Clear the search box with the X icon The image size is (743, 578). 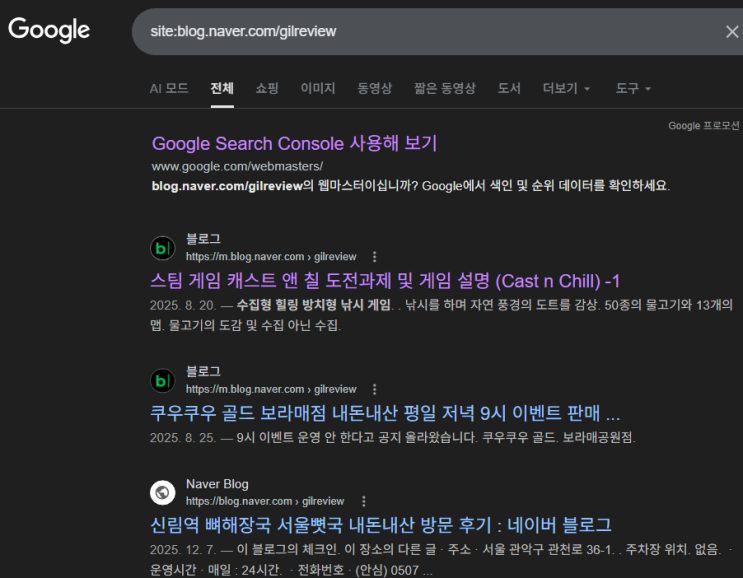pyautogui.click(x=732, y=32)
